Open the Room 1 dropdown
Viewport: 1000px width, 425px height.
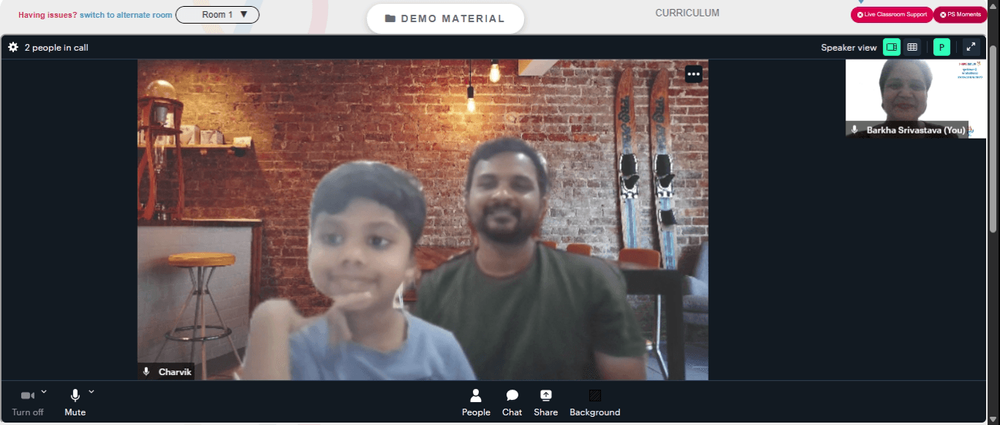217,15
